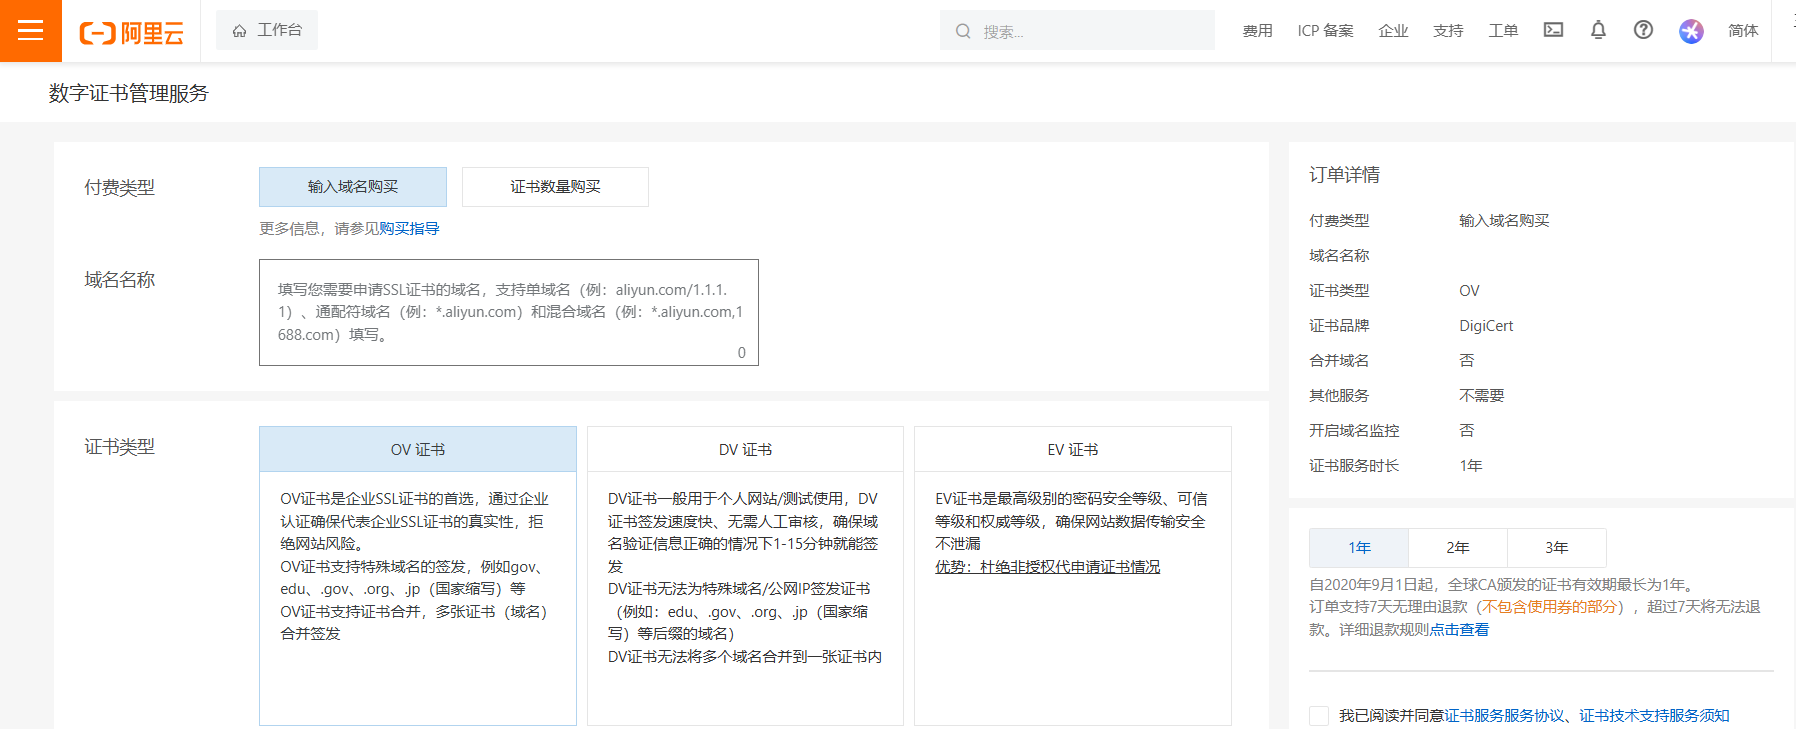Open the 购买指导 link
Image resolution: width=1796 pixels, height=729 pixels.
pos(409,229)
